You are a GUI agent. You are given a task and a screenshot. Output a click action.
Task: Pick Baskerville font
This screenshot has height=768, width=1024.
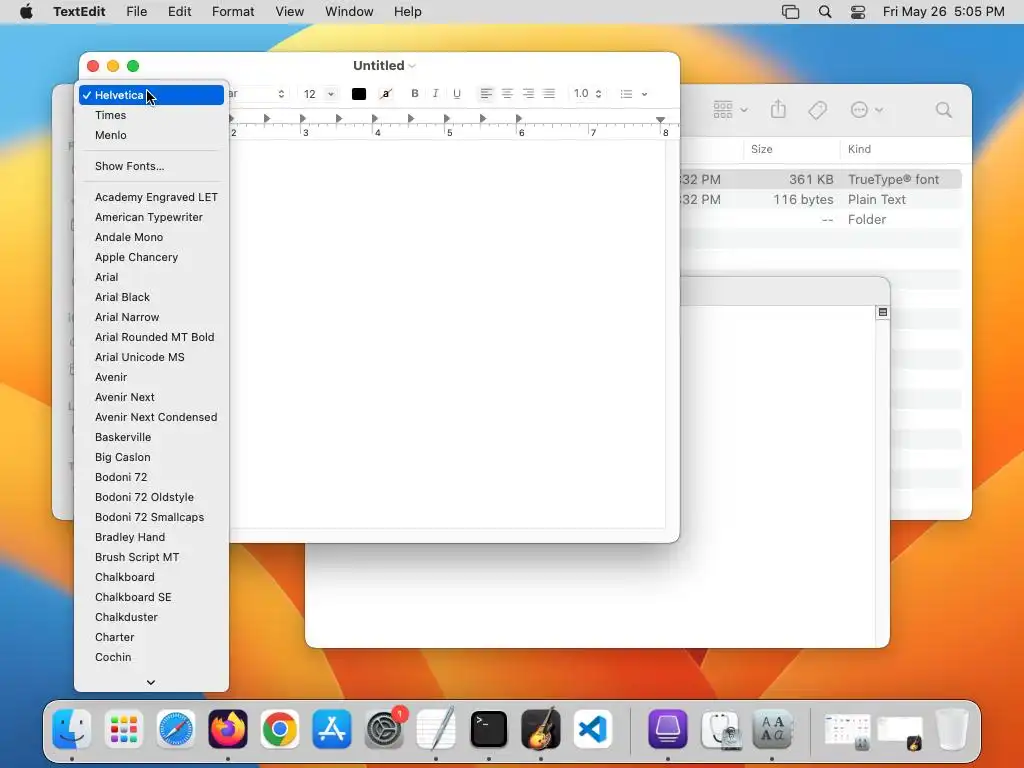(x=152, y=438)
